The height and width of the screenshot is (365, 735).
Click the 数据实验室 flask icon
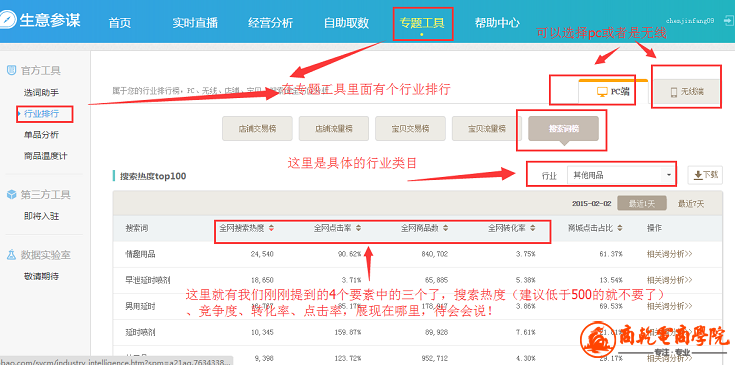click(11, 255)
